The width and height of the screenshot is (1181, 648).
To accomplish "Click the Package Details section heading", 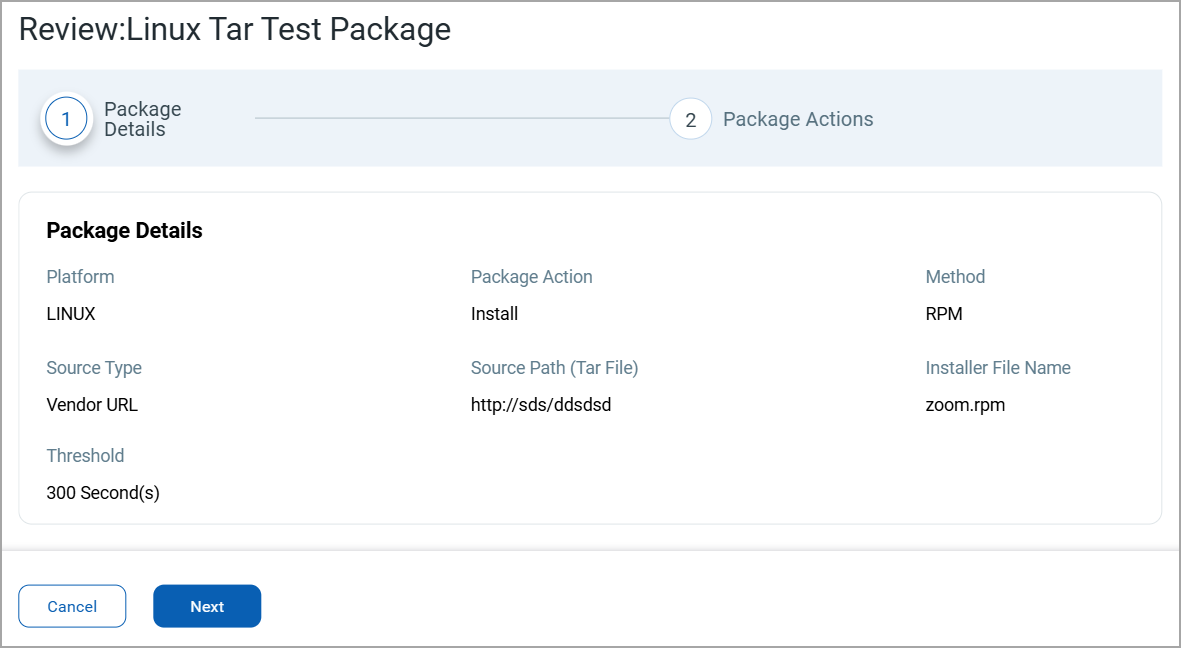I will (124, 231).
